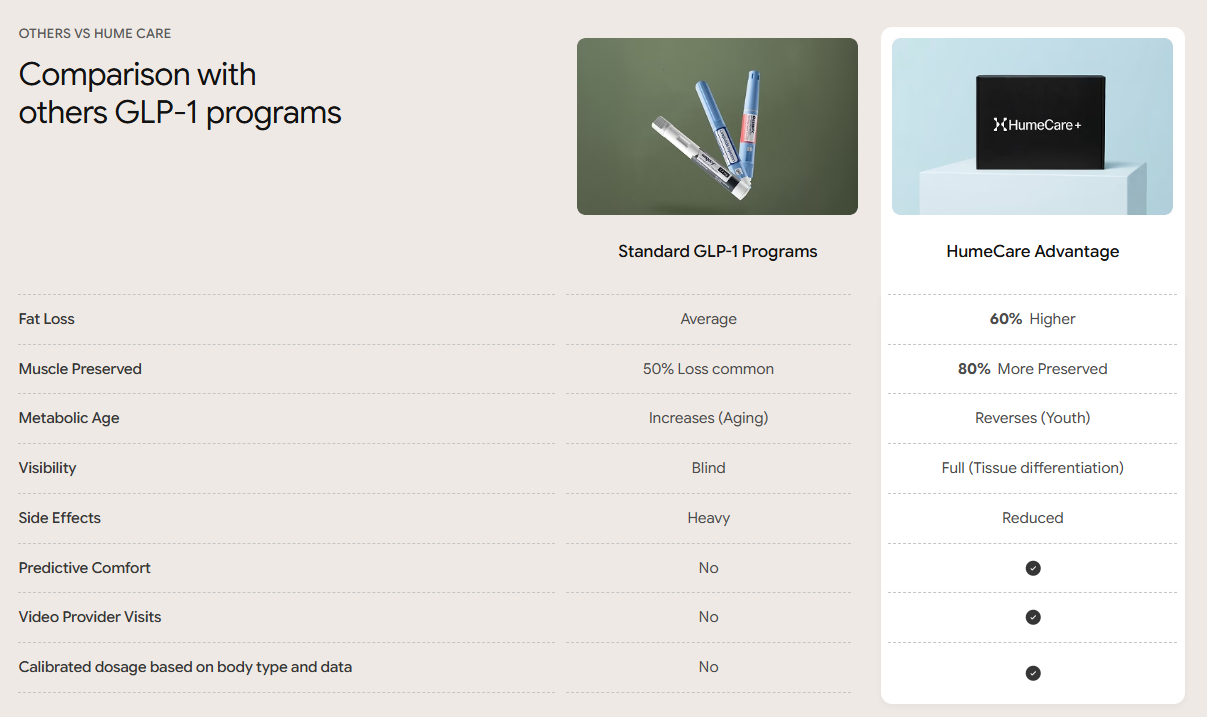
Task: Click the Reverses (Youth) cell
Action: click(1032, 418)
